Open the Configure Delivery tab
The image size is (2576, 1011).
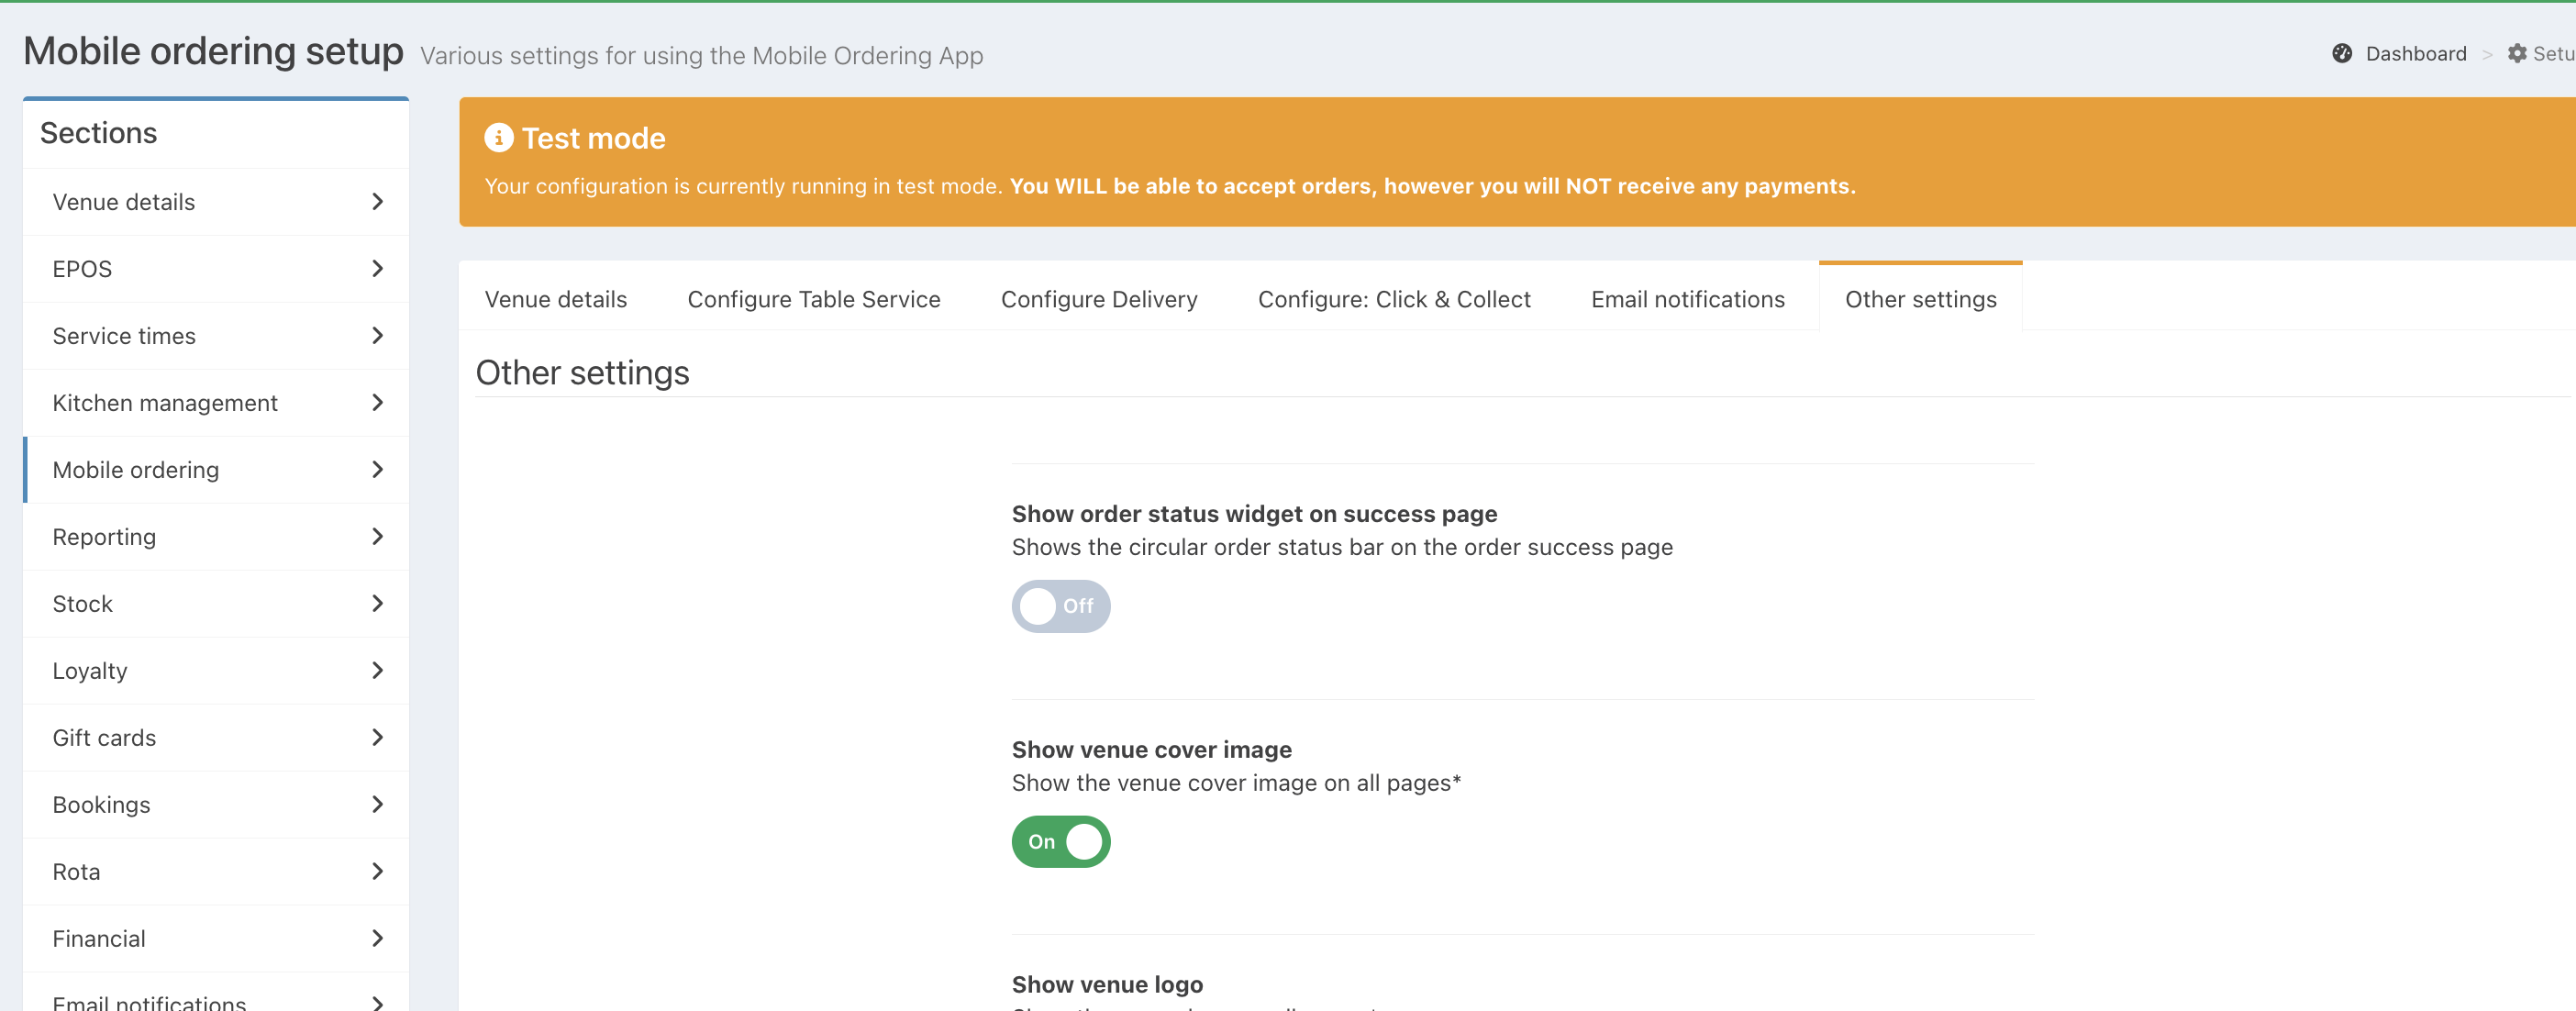click(x=1098, y=299)
